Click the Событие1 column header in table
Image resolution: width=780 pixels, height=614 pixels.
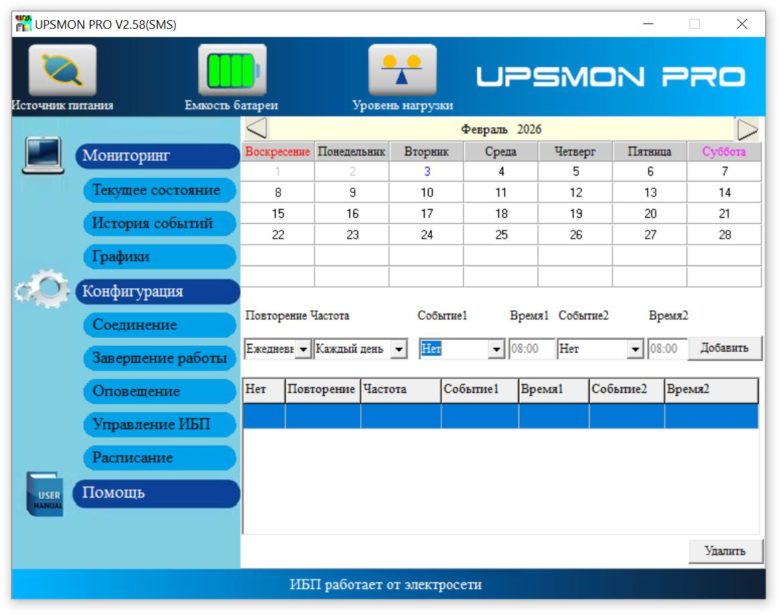tap(480, 390)
